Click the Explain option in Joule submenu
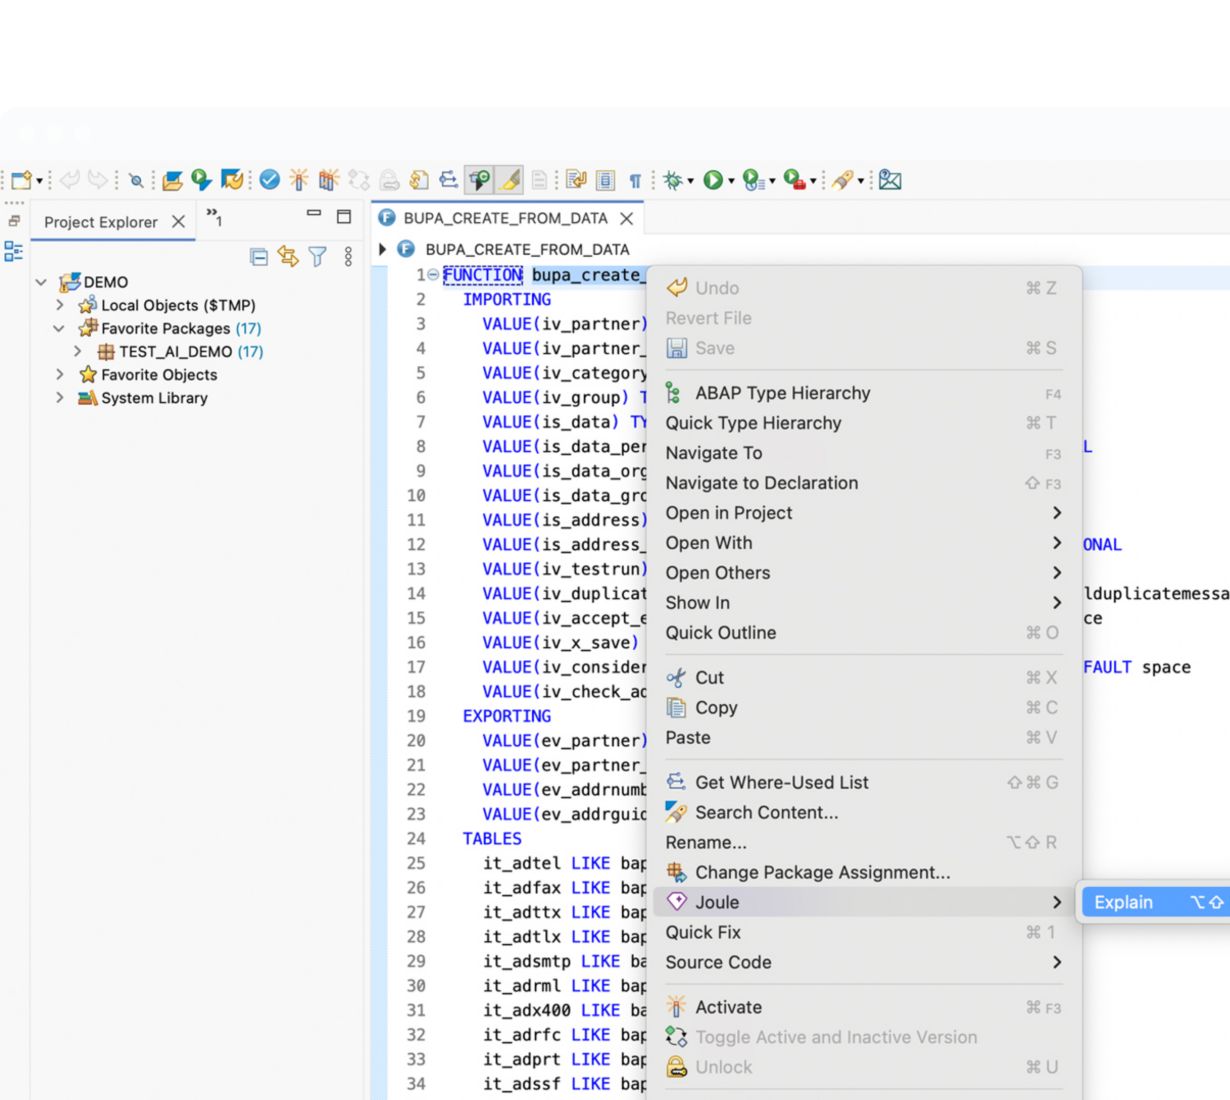This screenshot has width=1230, height=1100. pyautogui.click(x=1123, y=902)
